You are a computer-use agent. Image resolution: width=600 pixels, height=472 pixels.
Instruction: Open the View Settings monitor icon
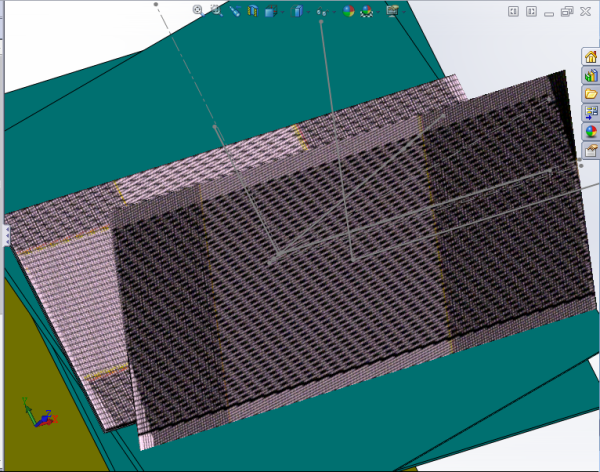(392, 11)
